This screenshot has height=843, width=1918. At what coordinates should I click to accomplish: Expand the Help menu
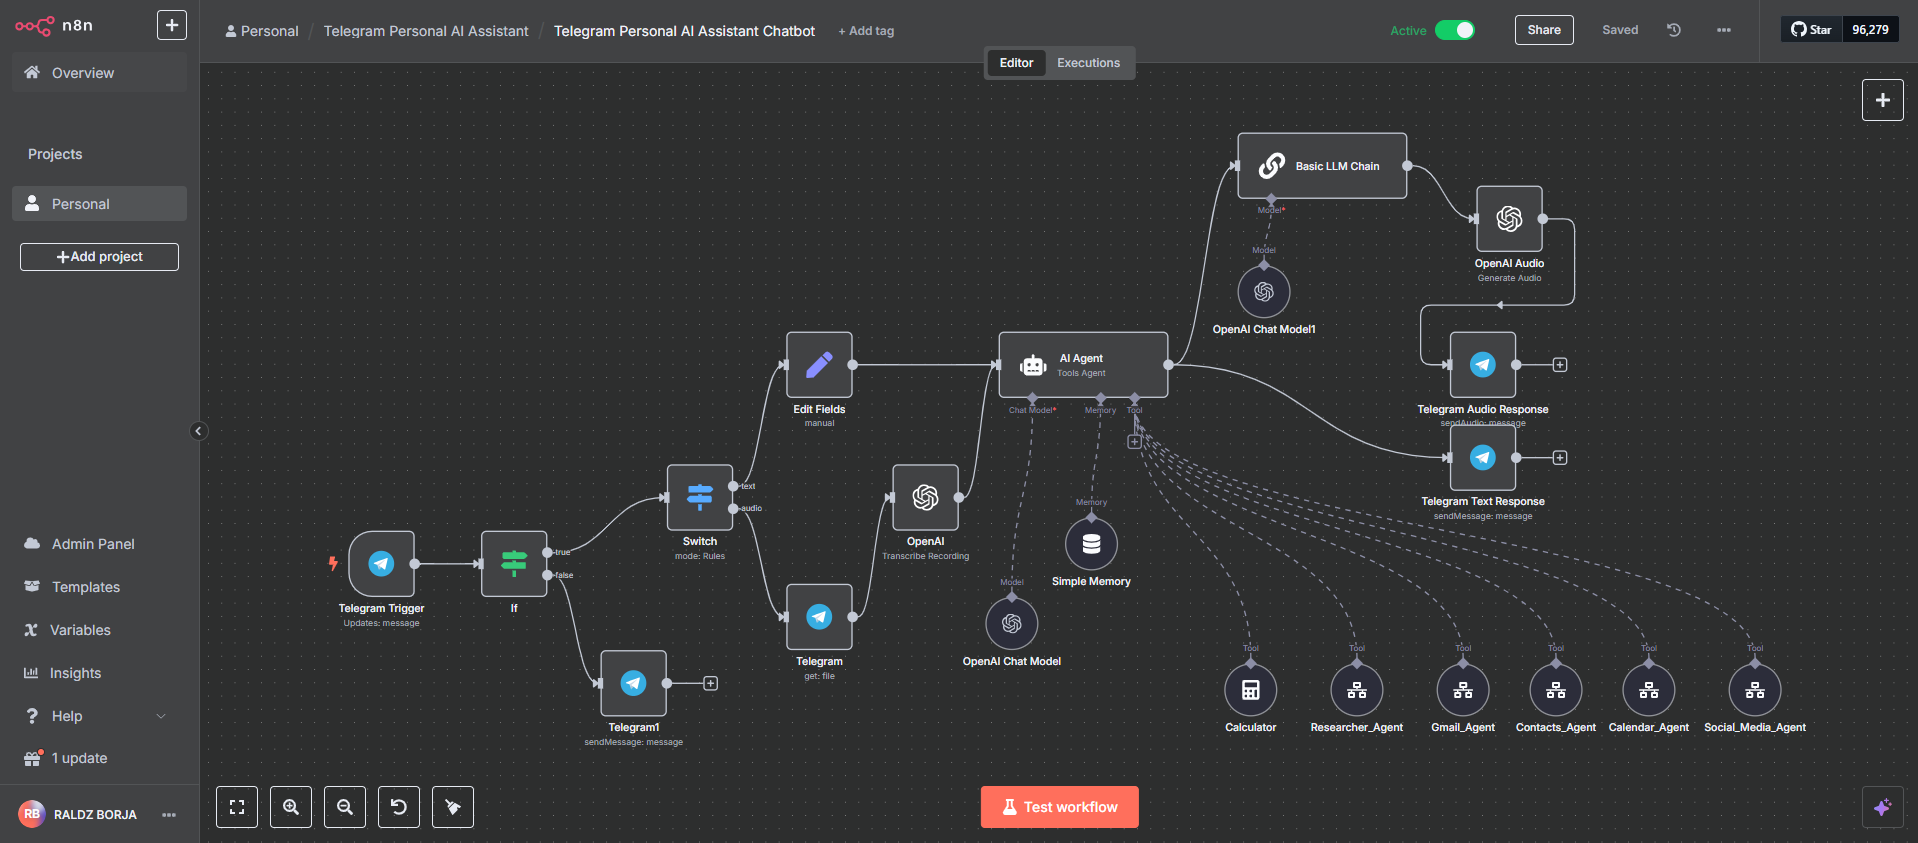pyautogui.click(x=98, y=716)
